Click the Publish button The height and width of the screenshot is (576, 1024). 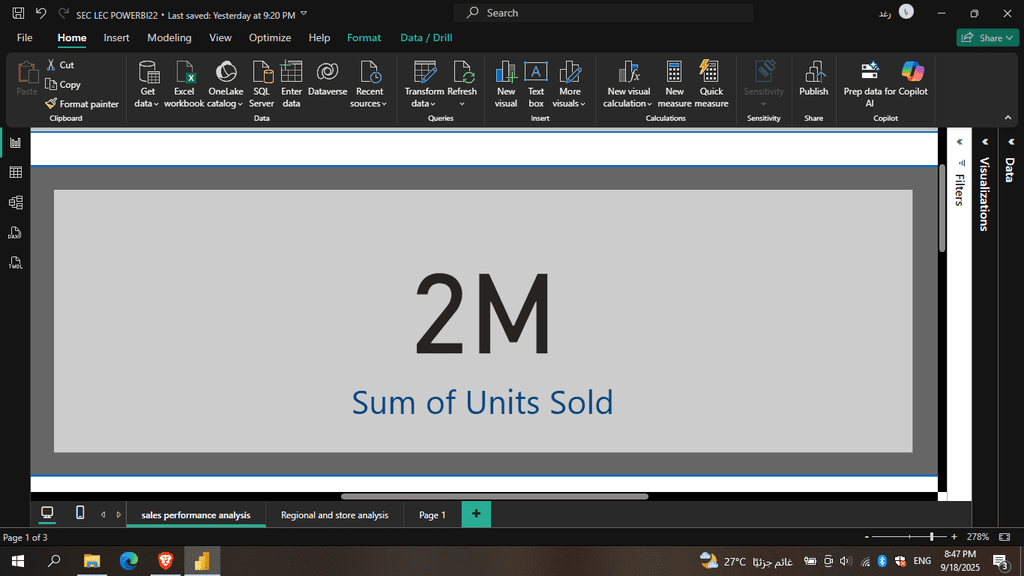click(x=813, y=80)
